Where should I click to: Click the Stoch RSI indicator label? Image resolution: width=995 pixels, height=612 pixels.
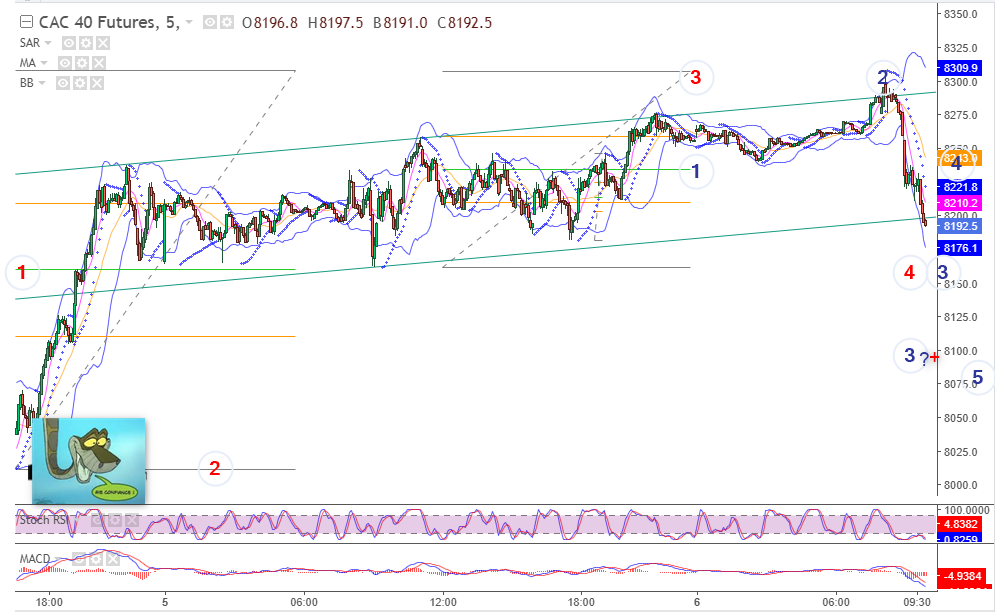[x=43, y=520]
